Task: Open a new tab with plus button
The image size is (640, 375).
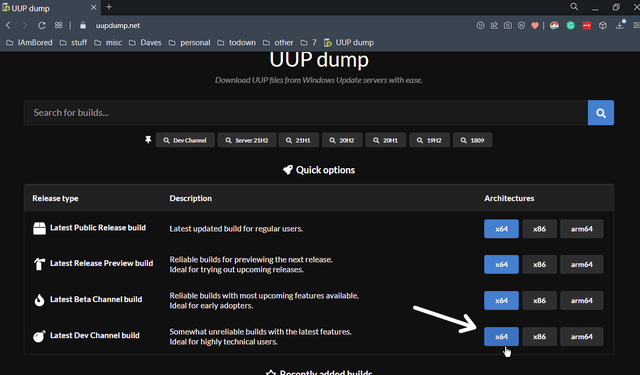Action: pos(109,7)
